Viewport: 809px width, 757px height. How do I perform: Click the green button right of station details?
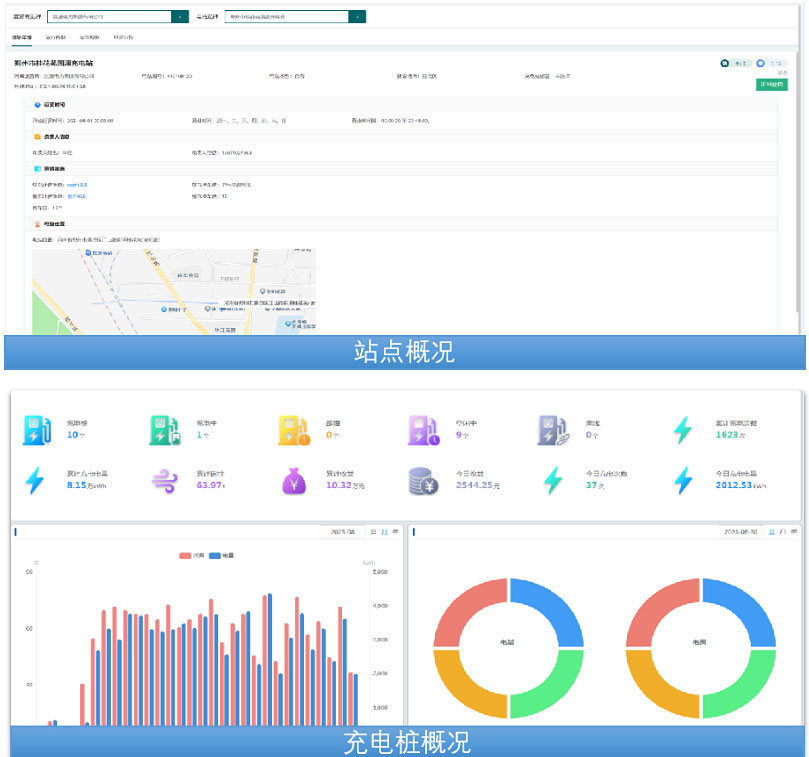coord(771,85)
